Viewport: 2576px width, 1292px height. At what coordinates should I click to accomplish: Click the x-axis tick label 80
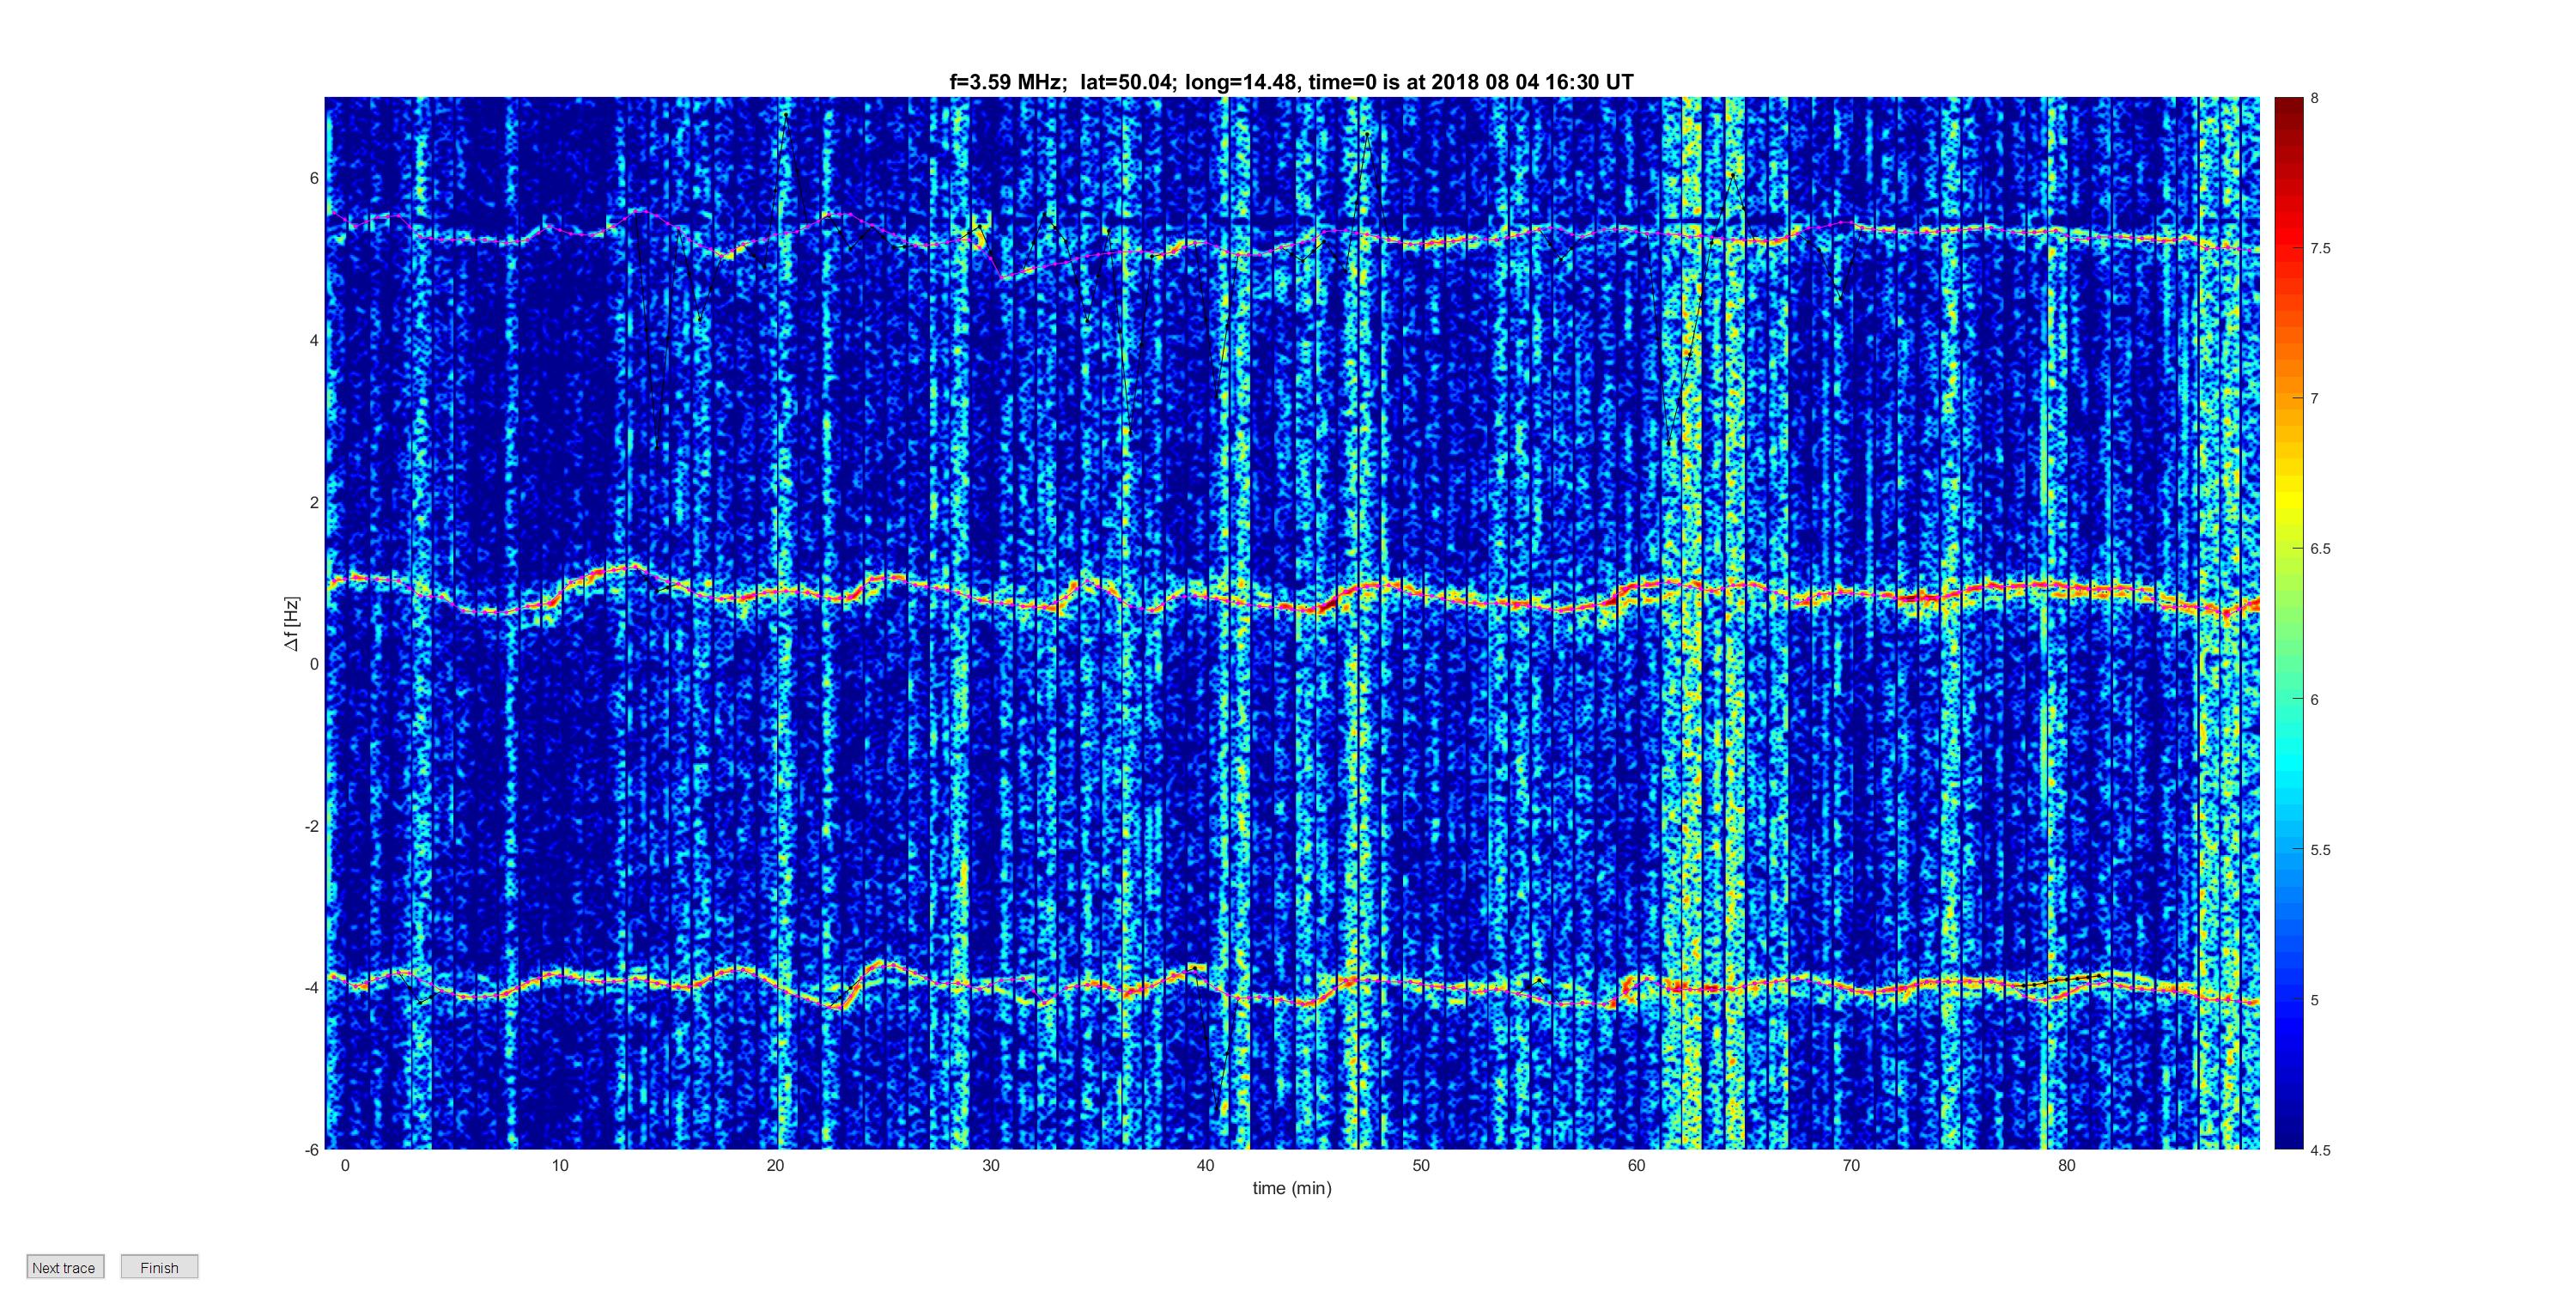(x=2066, y=1165)
